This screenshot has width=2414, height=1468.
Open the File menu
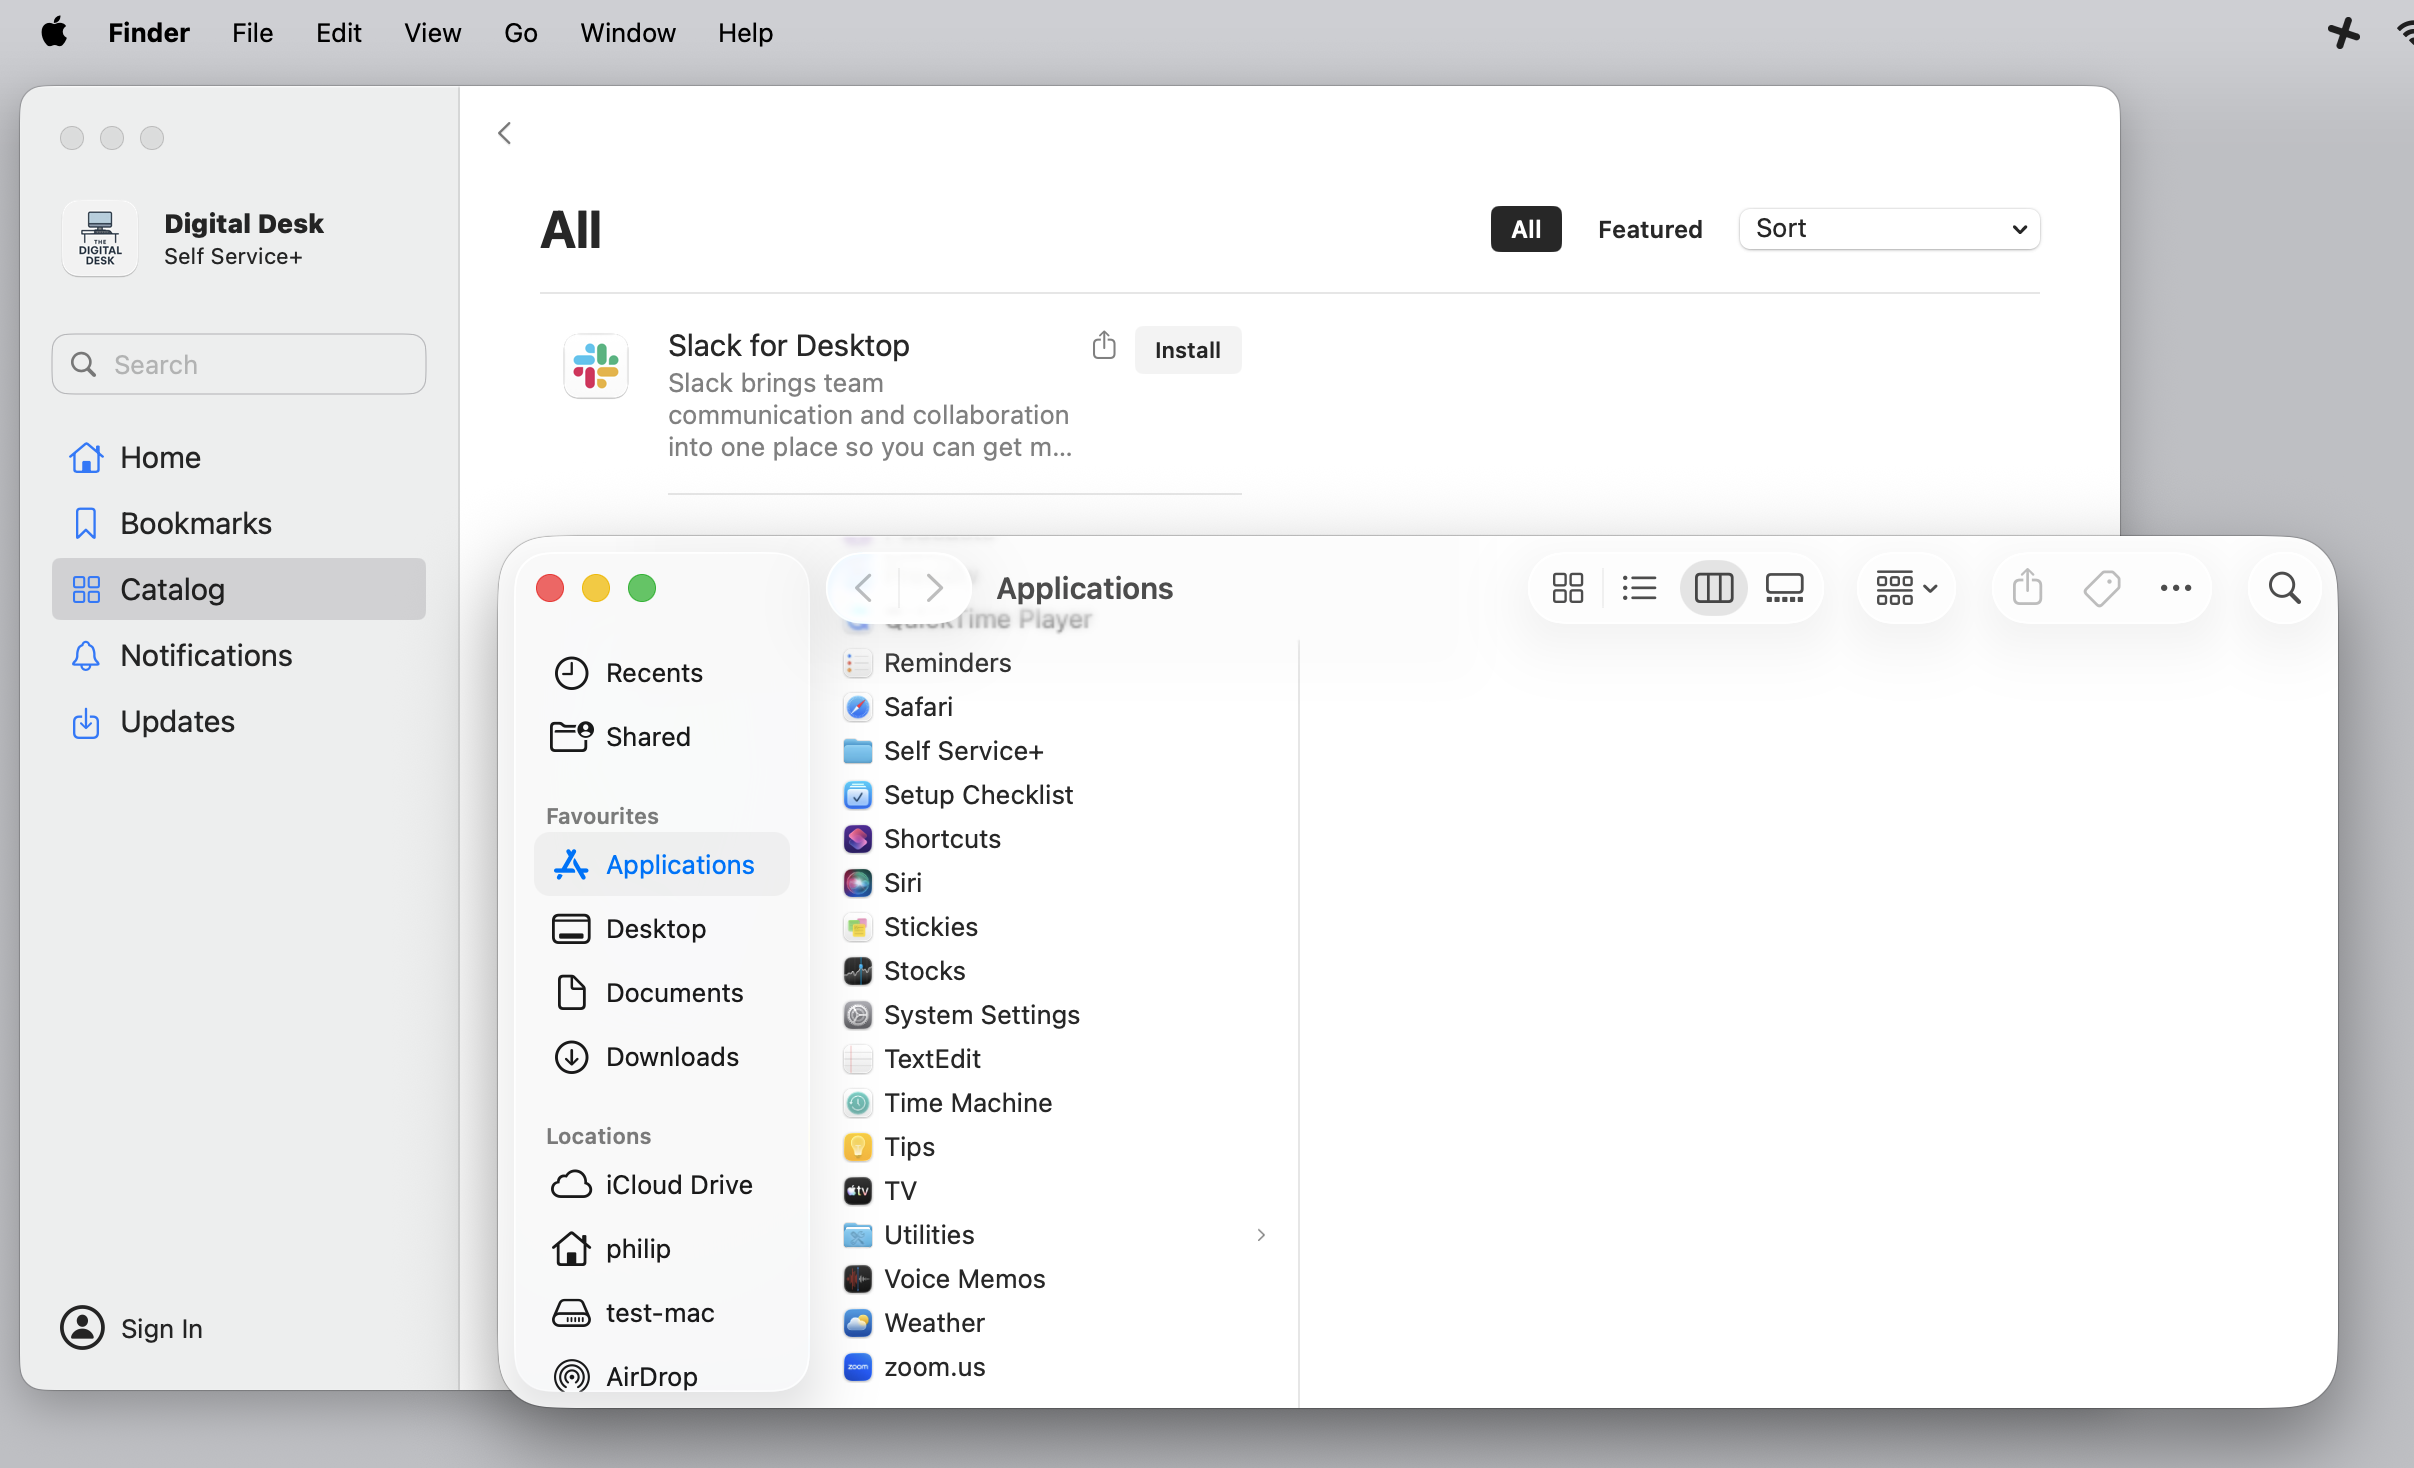click(x=252, y=33)
